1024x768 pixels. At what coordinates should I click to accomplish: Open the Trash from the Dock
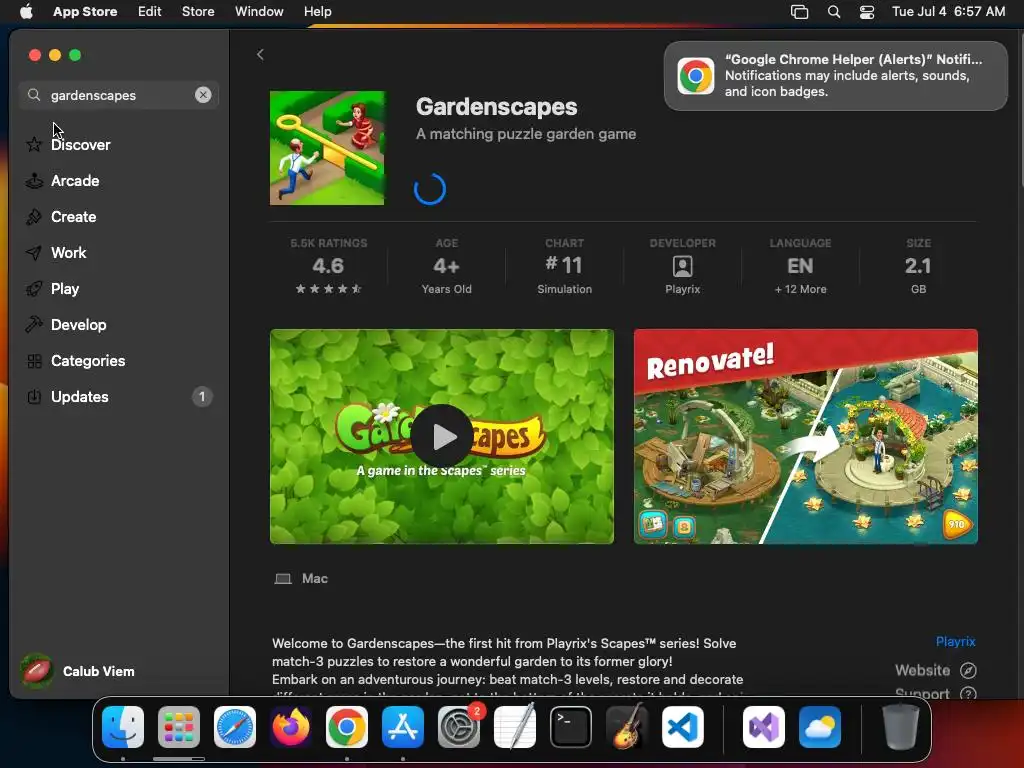tap(901, 727)
